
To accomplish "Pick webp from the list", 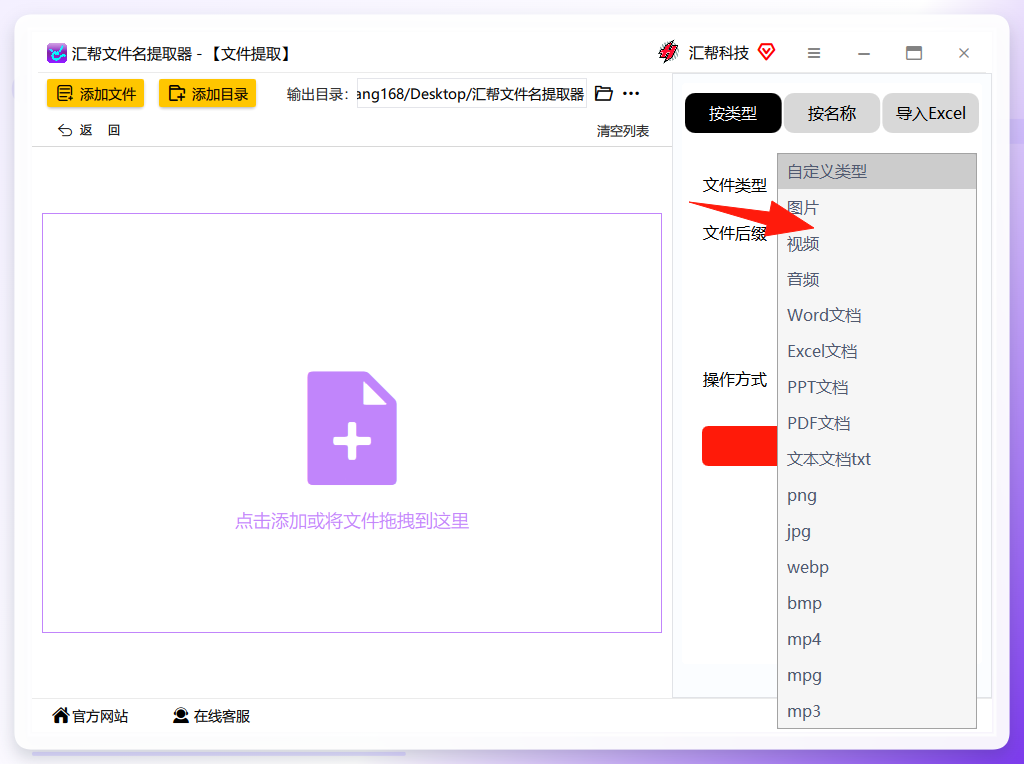I will tap(876, 567).
